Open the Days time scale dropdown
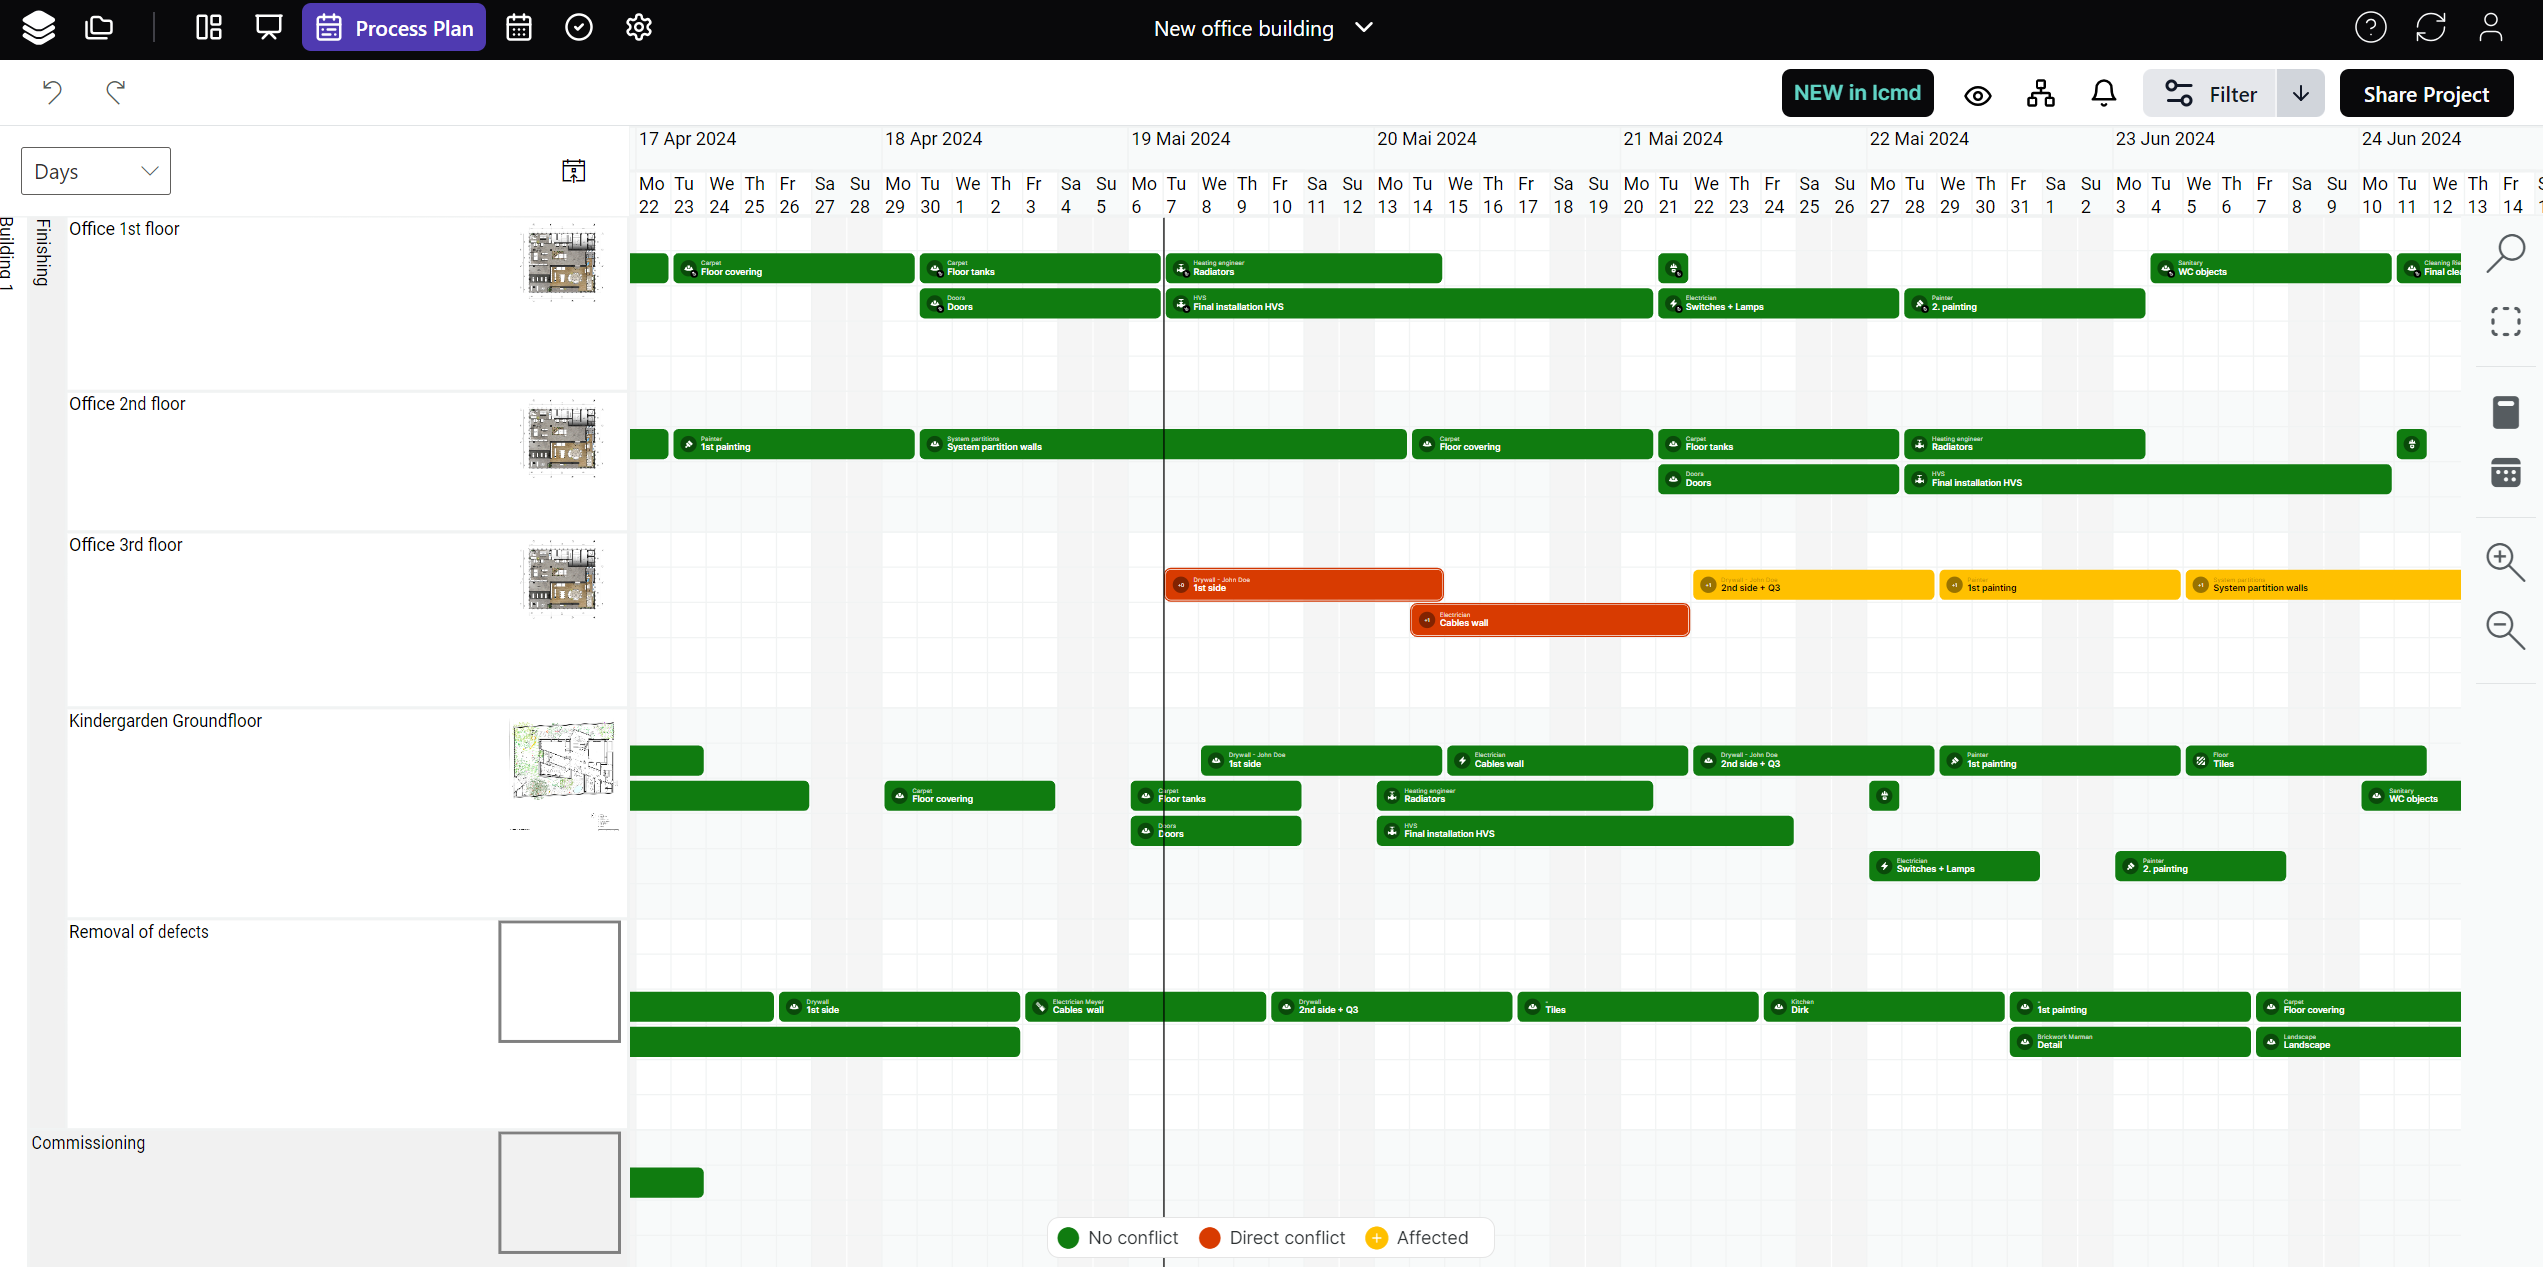The height and width of the screenshot is (1267, 2543). tap(96, 171)
